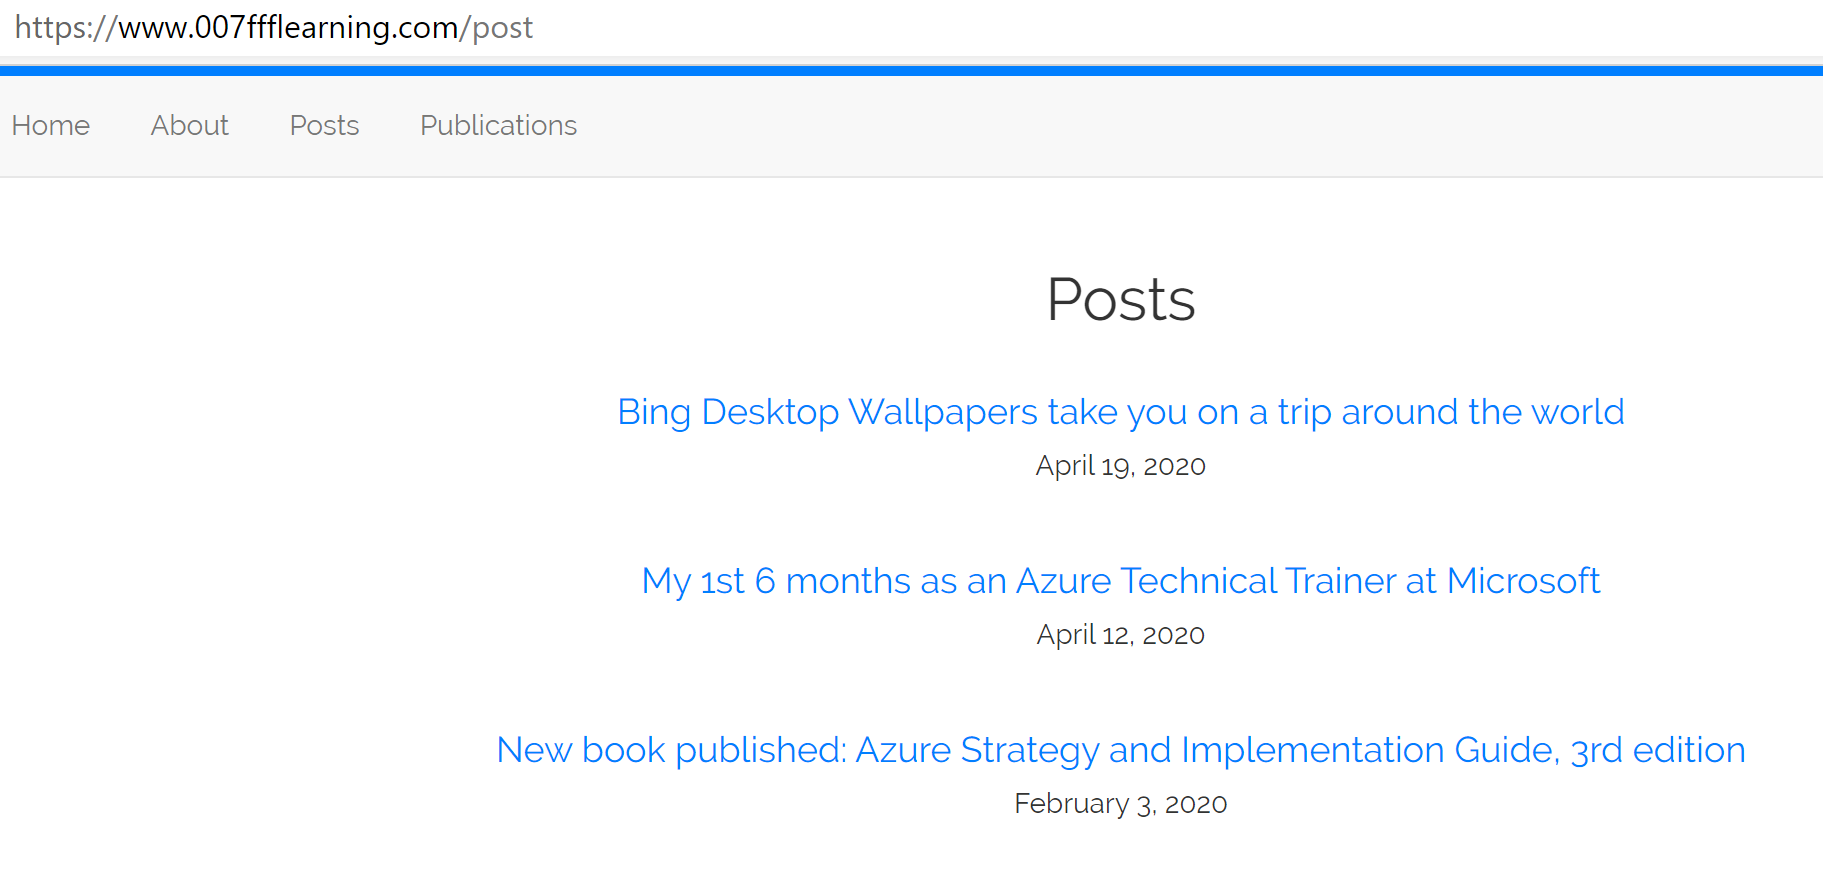Go to the Home page
This screenshot has height=877, width=1823.
[x=51, y=125]
